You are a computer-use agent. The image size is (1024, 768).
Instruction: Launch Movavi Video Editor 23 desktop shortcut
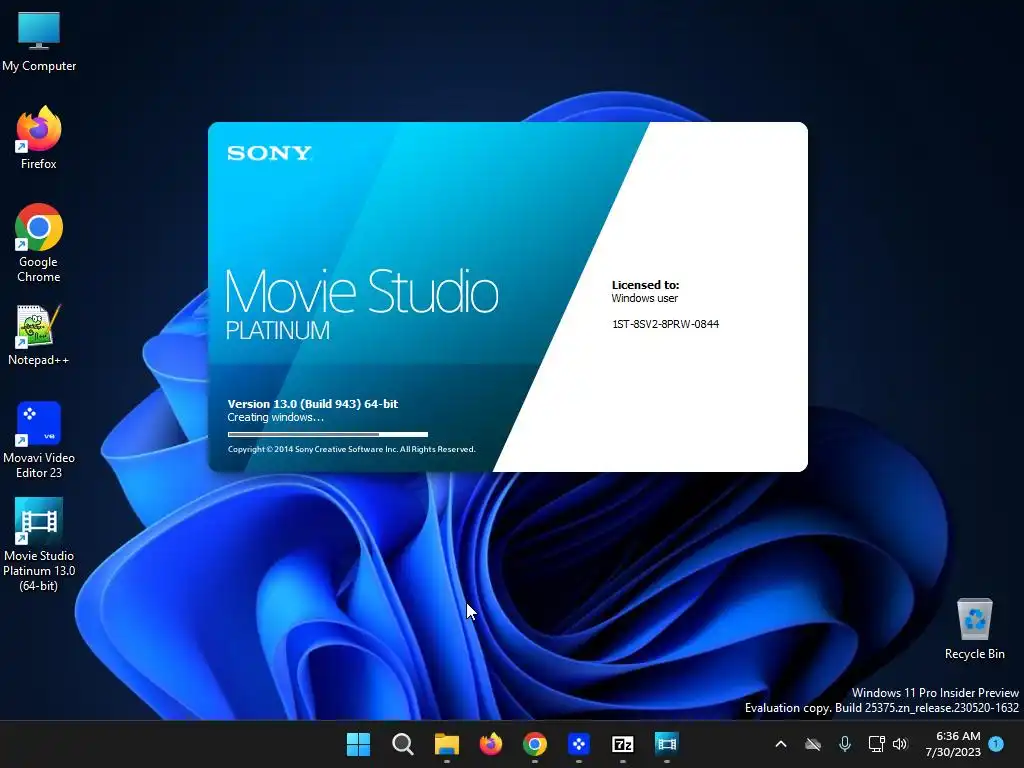coord(39,440)
